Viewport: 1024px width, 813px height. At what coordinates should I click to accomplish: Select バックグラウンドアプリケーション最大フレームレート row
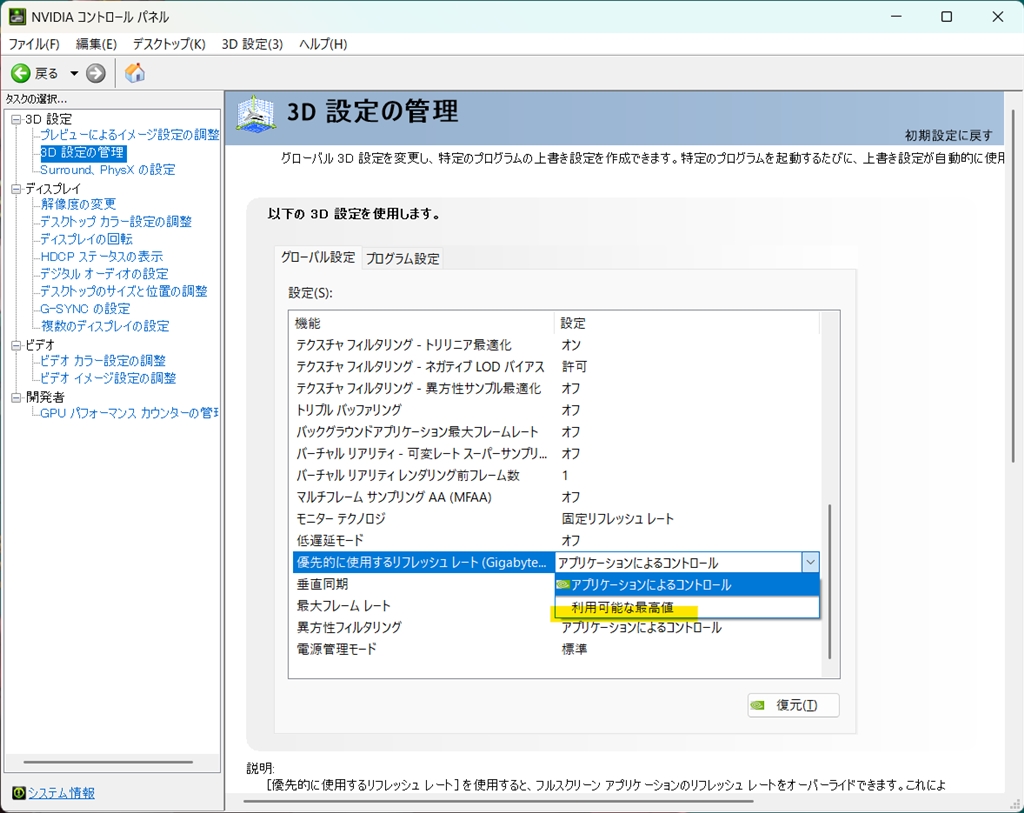tap(554, 432)
